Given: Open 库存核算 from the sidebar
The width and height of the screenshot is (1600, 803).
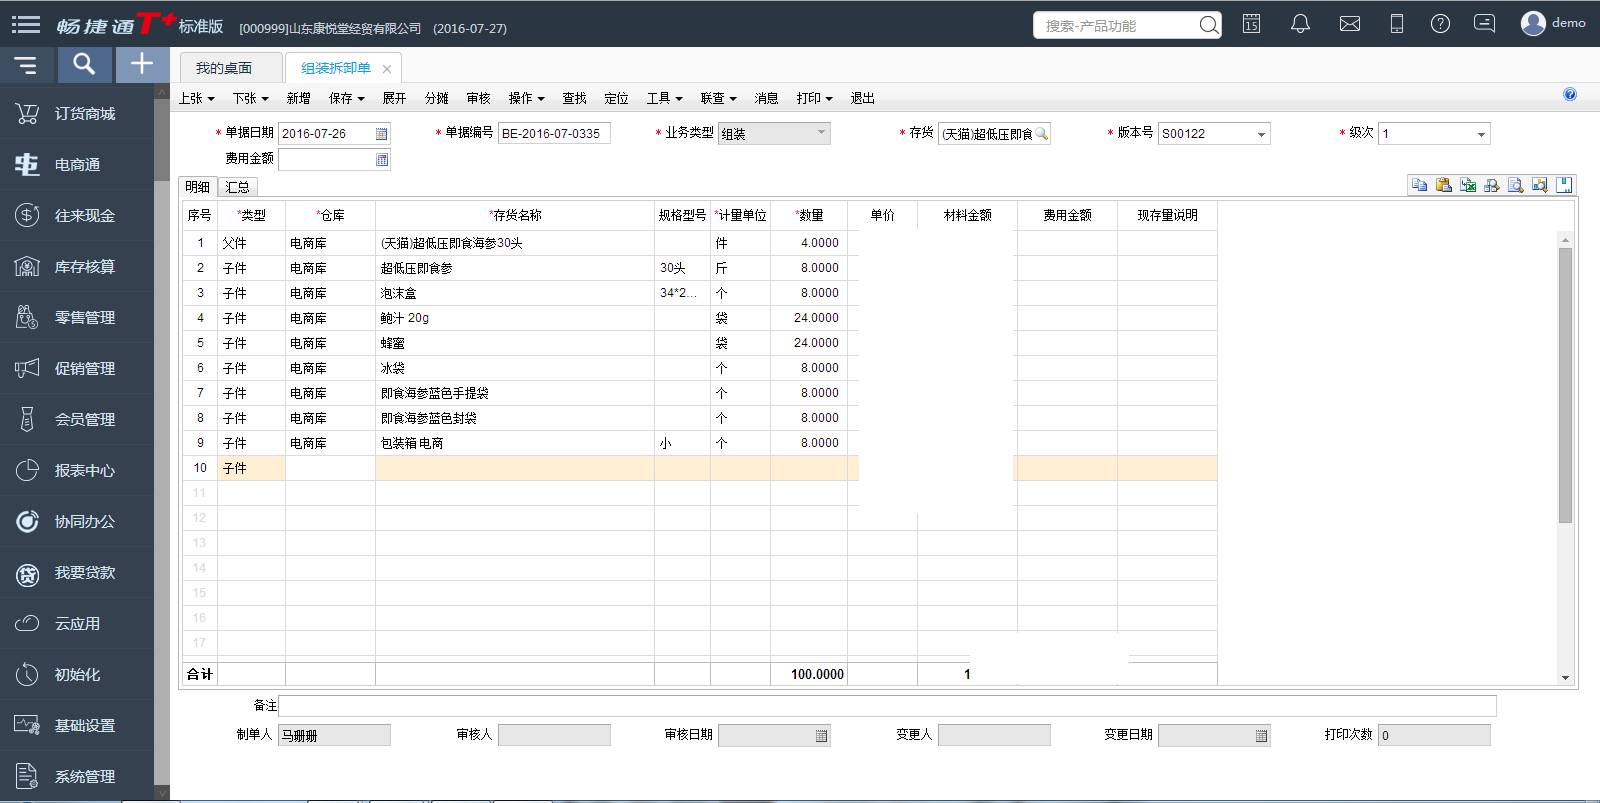Looking at the screenshot, I should (x=84, y=267).
